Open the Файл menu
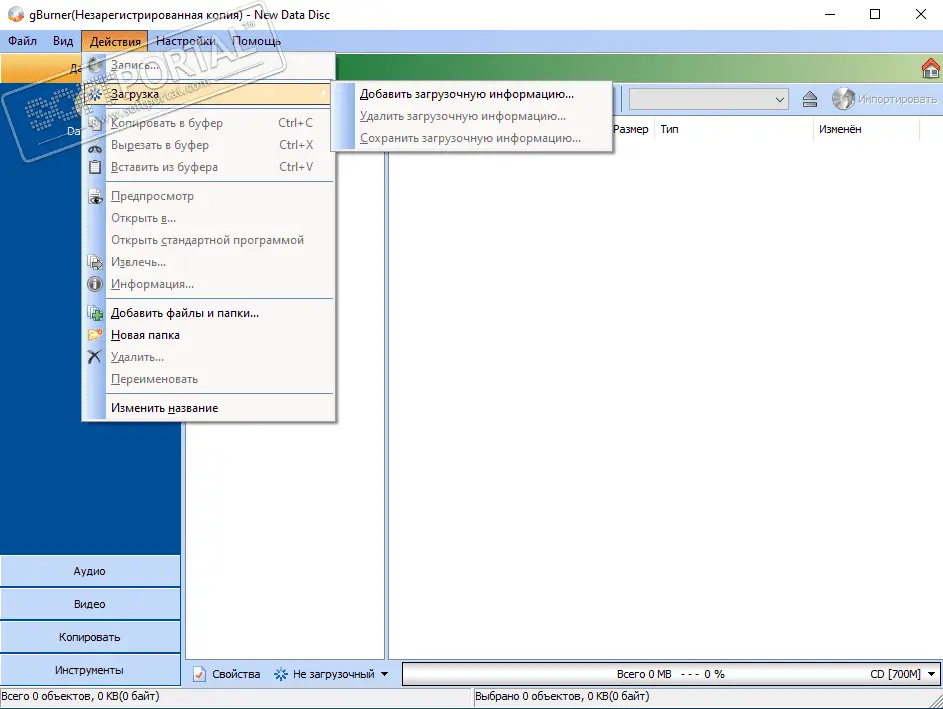 pyautogui.click(x=22, y=41)
